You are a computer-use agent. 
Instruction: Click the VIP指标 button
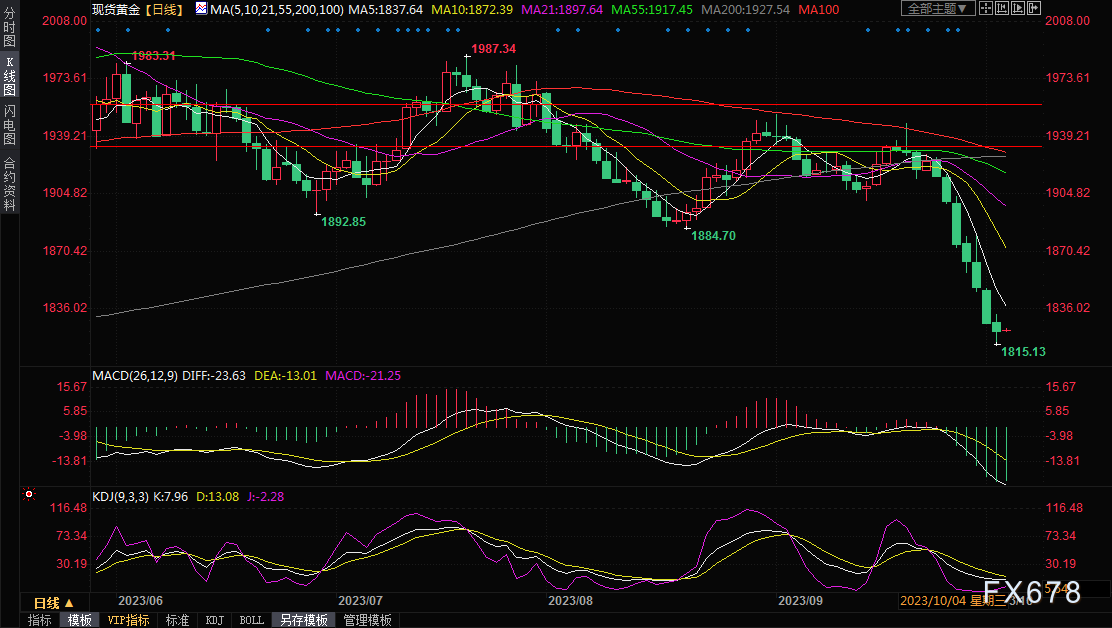128,620
